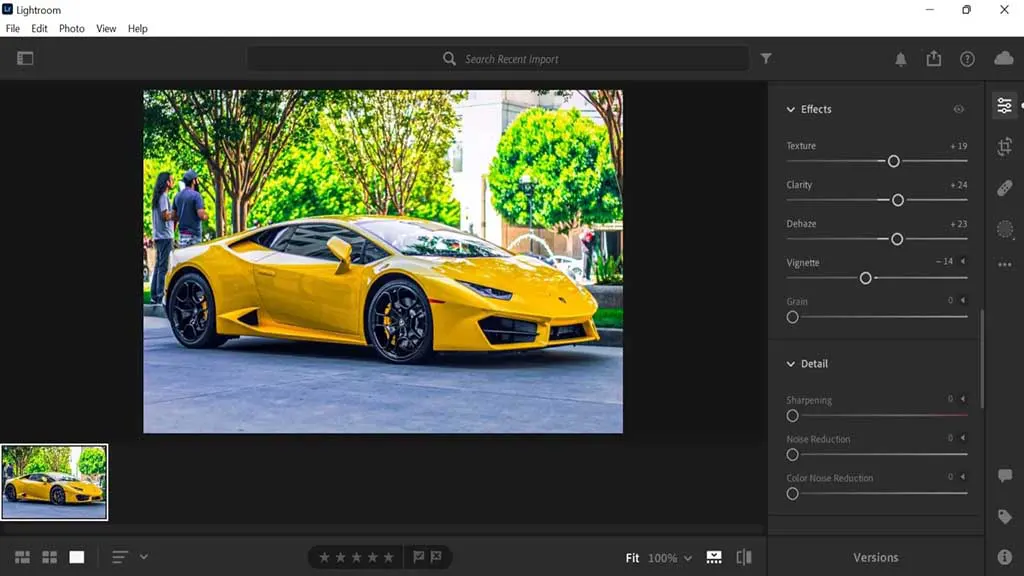
Task: Expand Color Noise Reduction options triangle
Action: click(963, 477)
